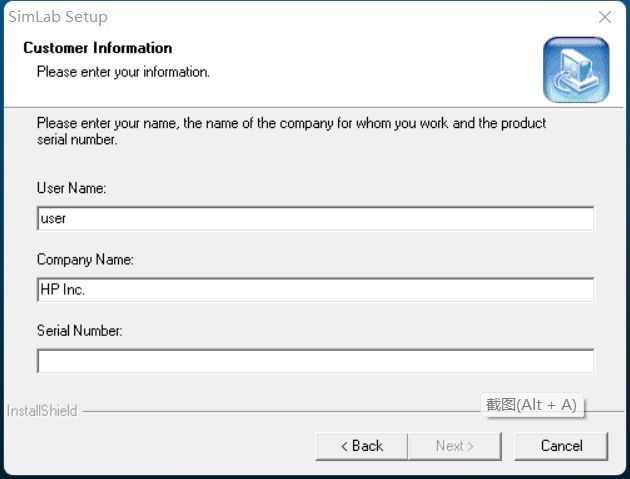
Task: Click the "User Name:" label
Action: 71,188
